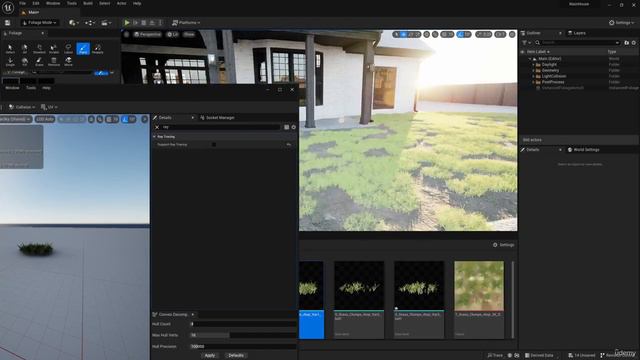Screen dimensions: 640x360
Task: Select the Fill foliage tool
Action: tap(24, 62)
